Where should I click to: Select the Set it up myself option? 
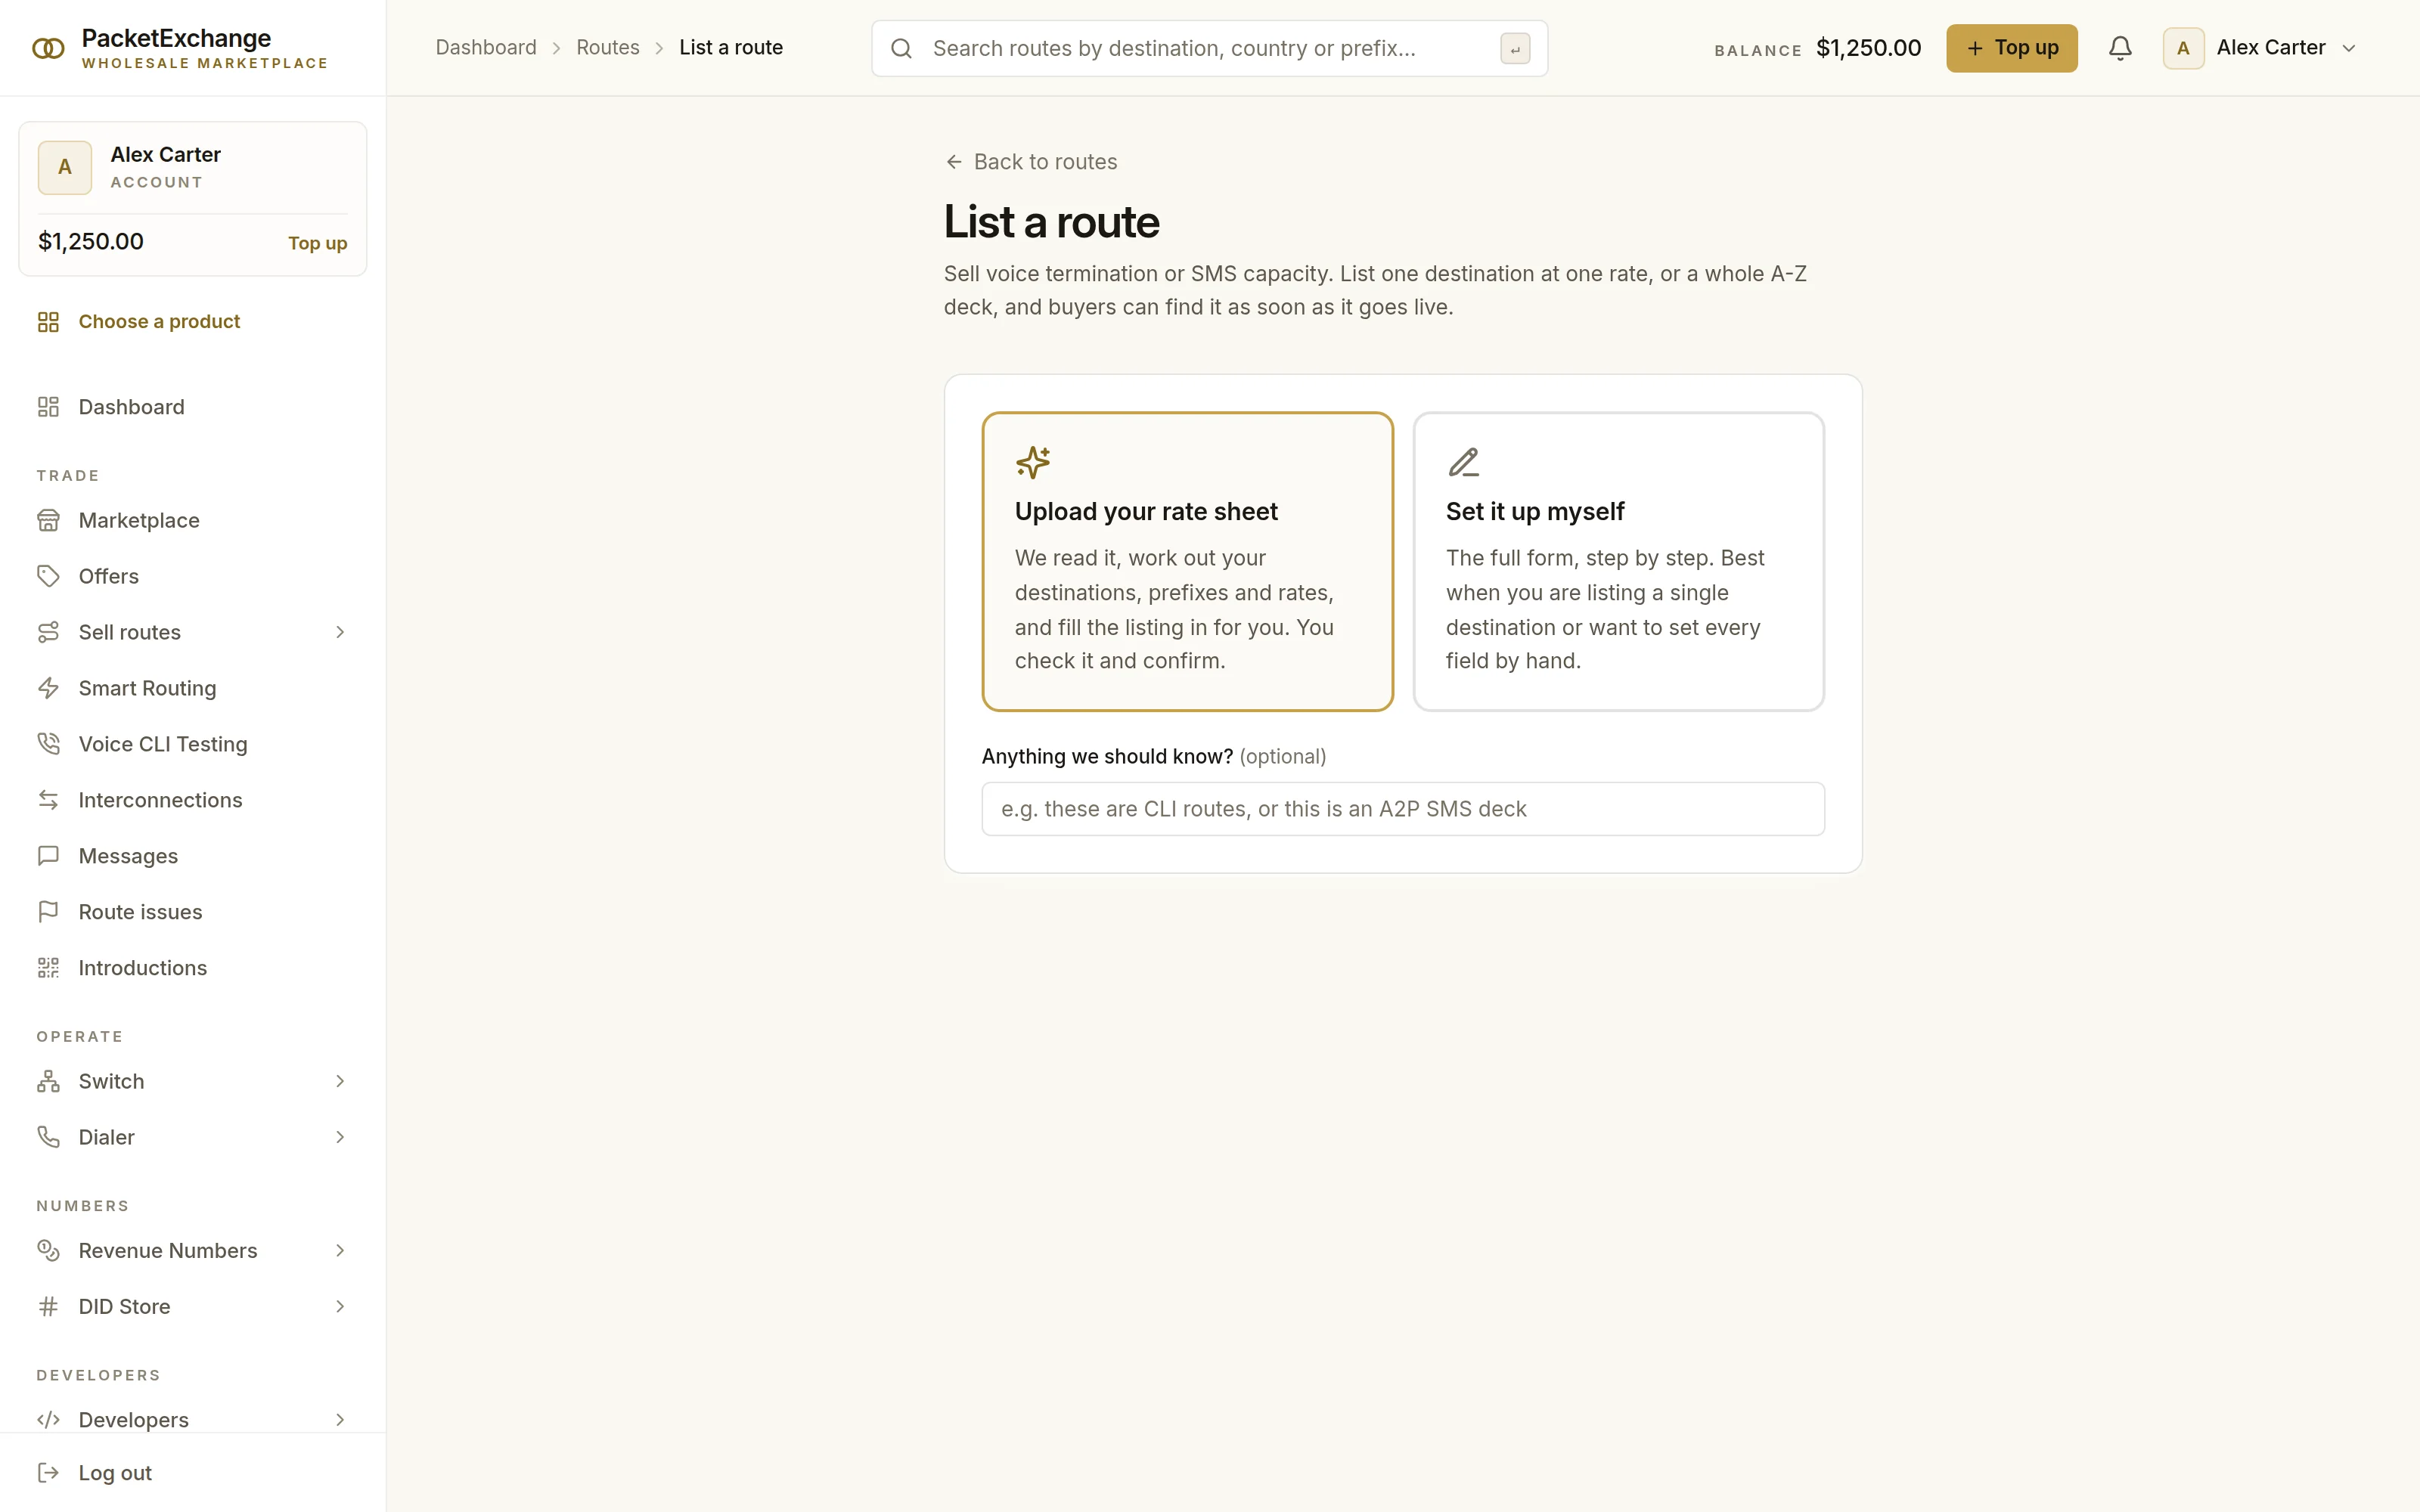pyautogui.click(x=1618, y=562)
